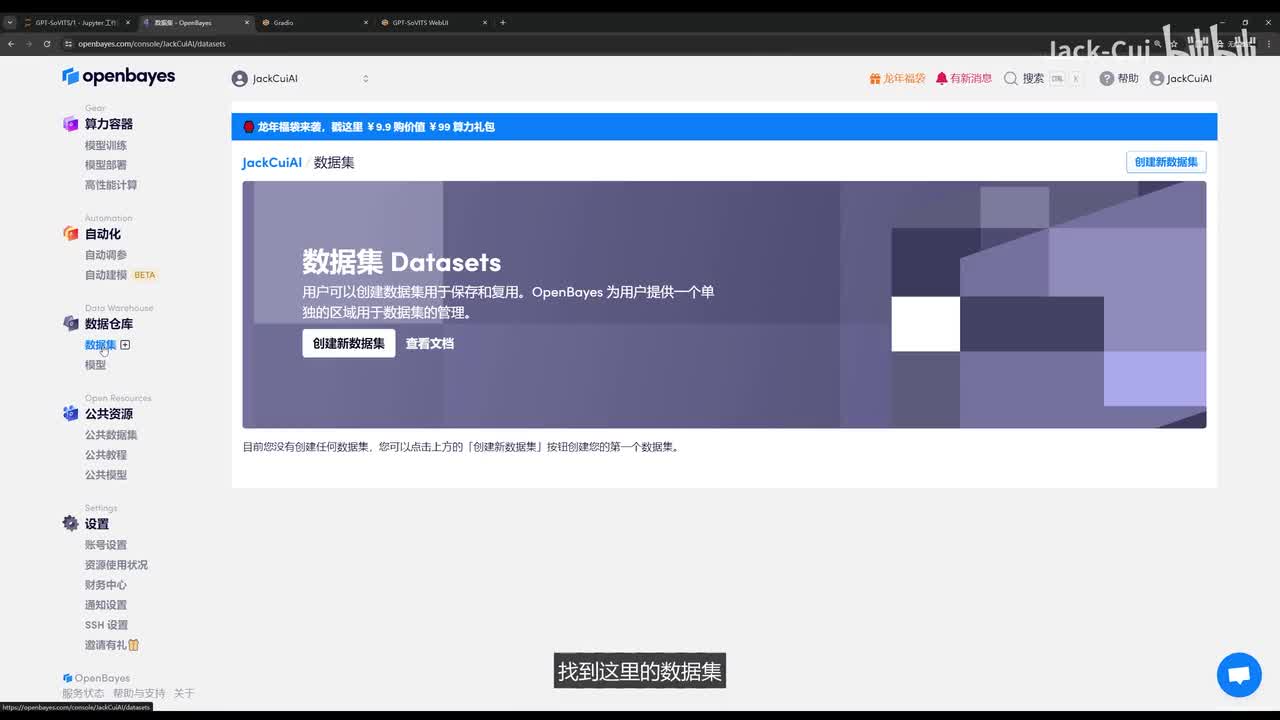This screenshot has height=720, width=1280.
Task: Open the 查看文档 documentation link
Action: tap(429, 343)
